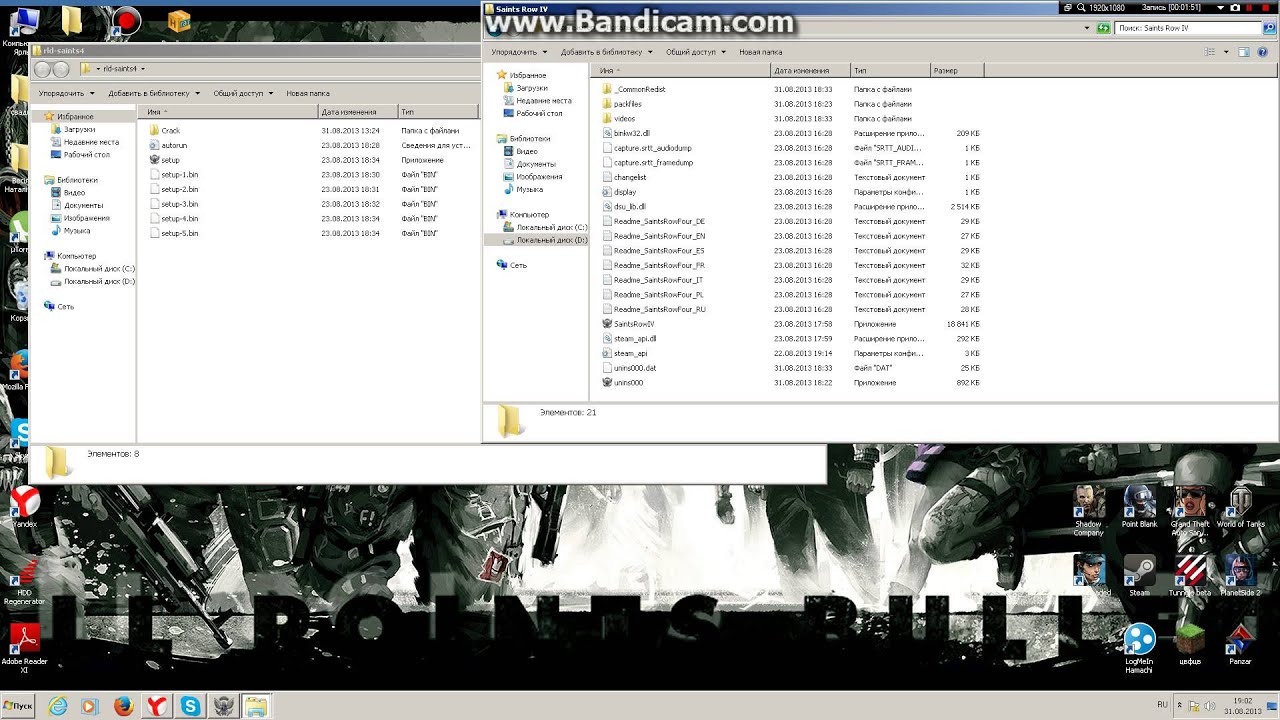Open Bandicam recording dropdown arrow
This screenshot has height=720, width=1280.
pos(1220,7)
